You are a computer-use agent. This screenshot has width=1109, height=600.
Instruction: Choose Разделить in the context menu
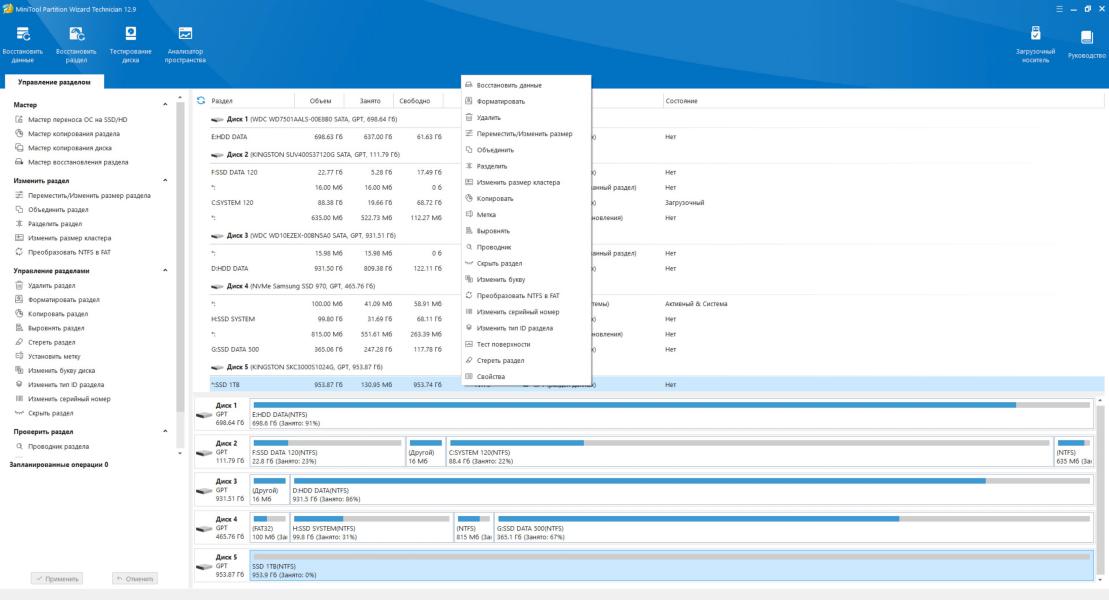coord(526,166)
